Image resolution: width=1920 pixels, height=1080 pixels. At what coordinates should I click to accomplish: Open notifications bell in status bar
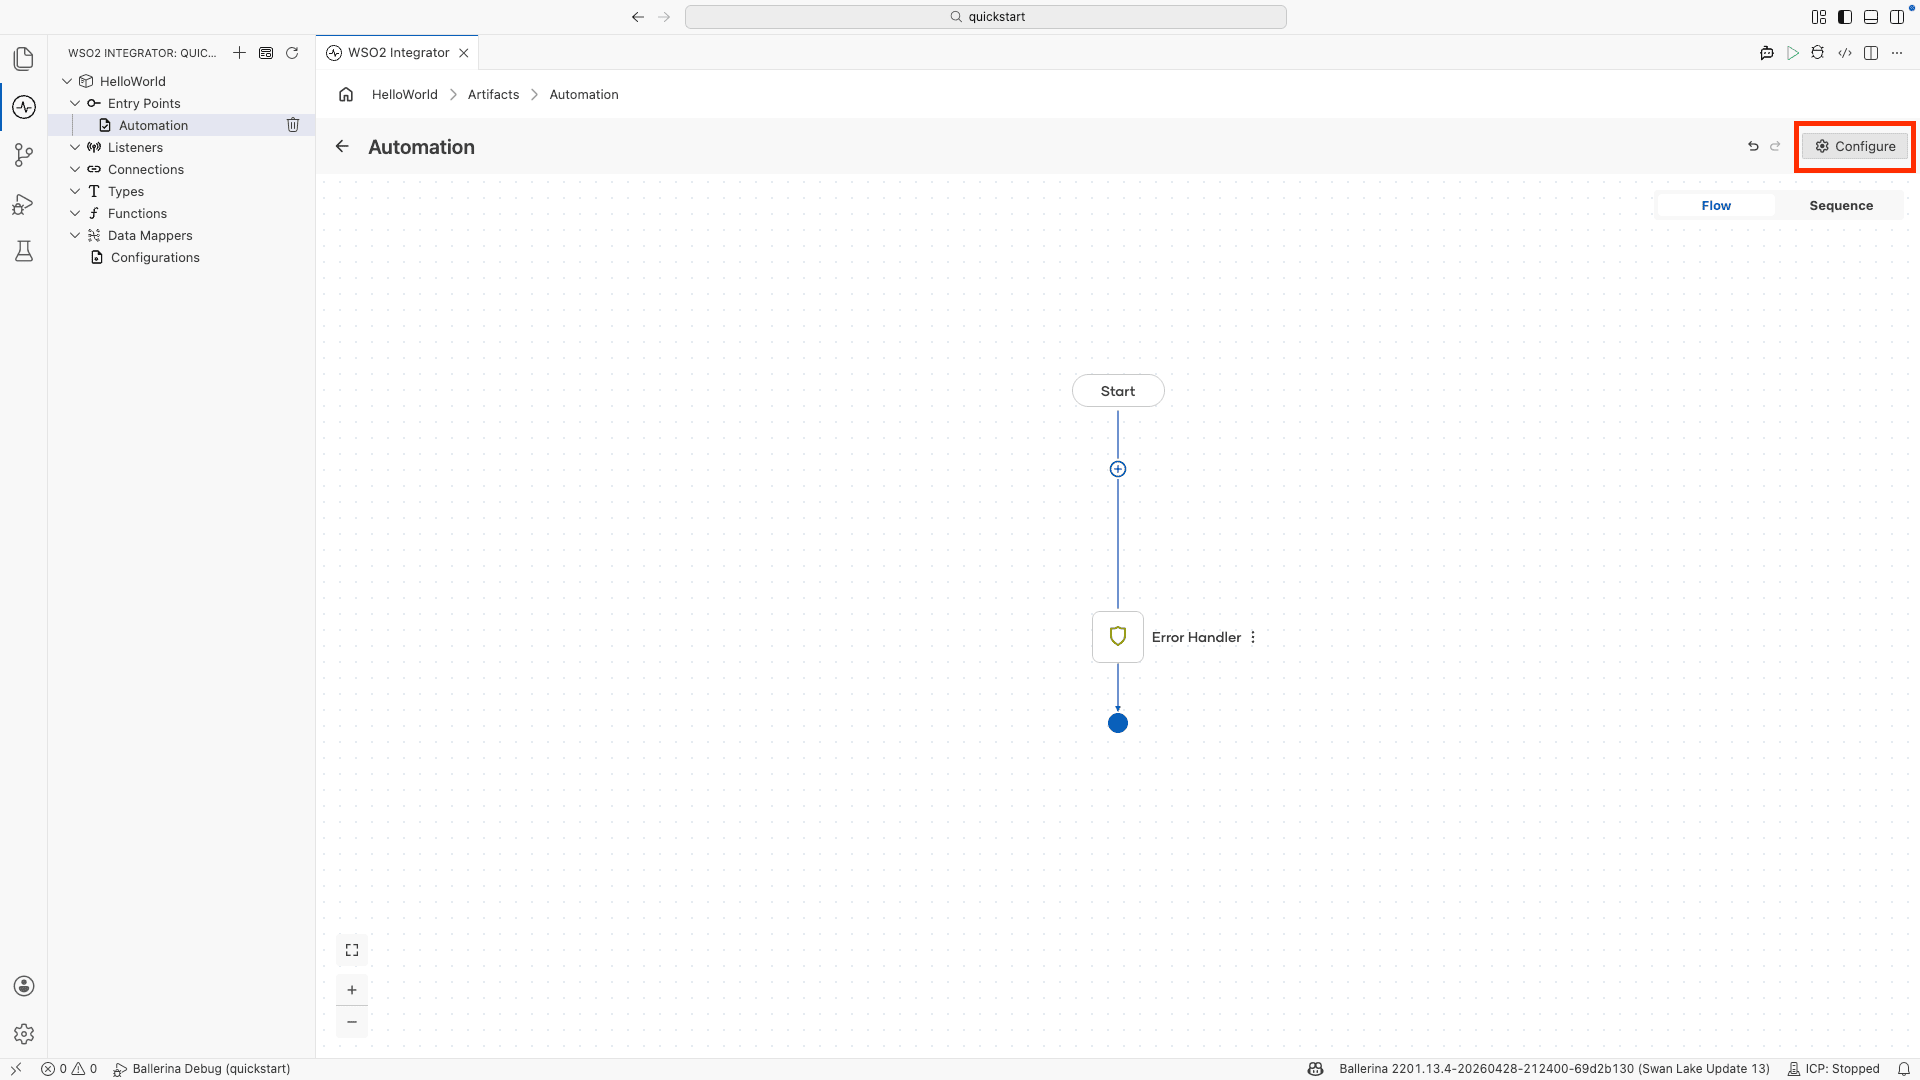[1904, 1069]
